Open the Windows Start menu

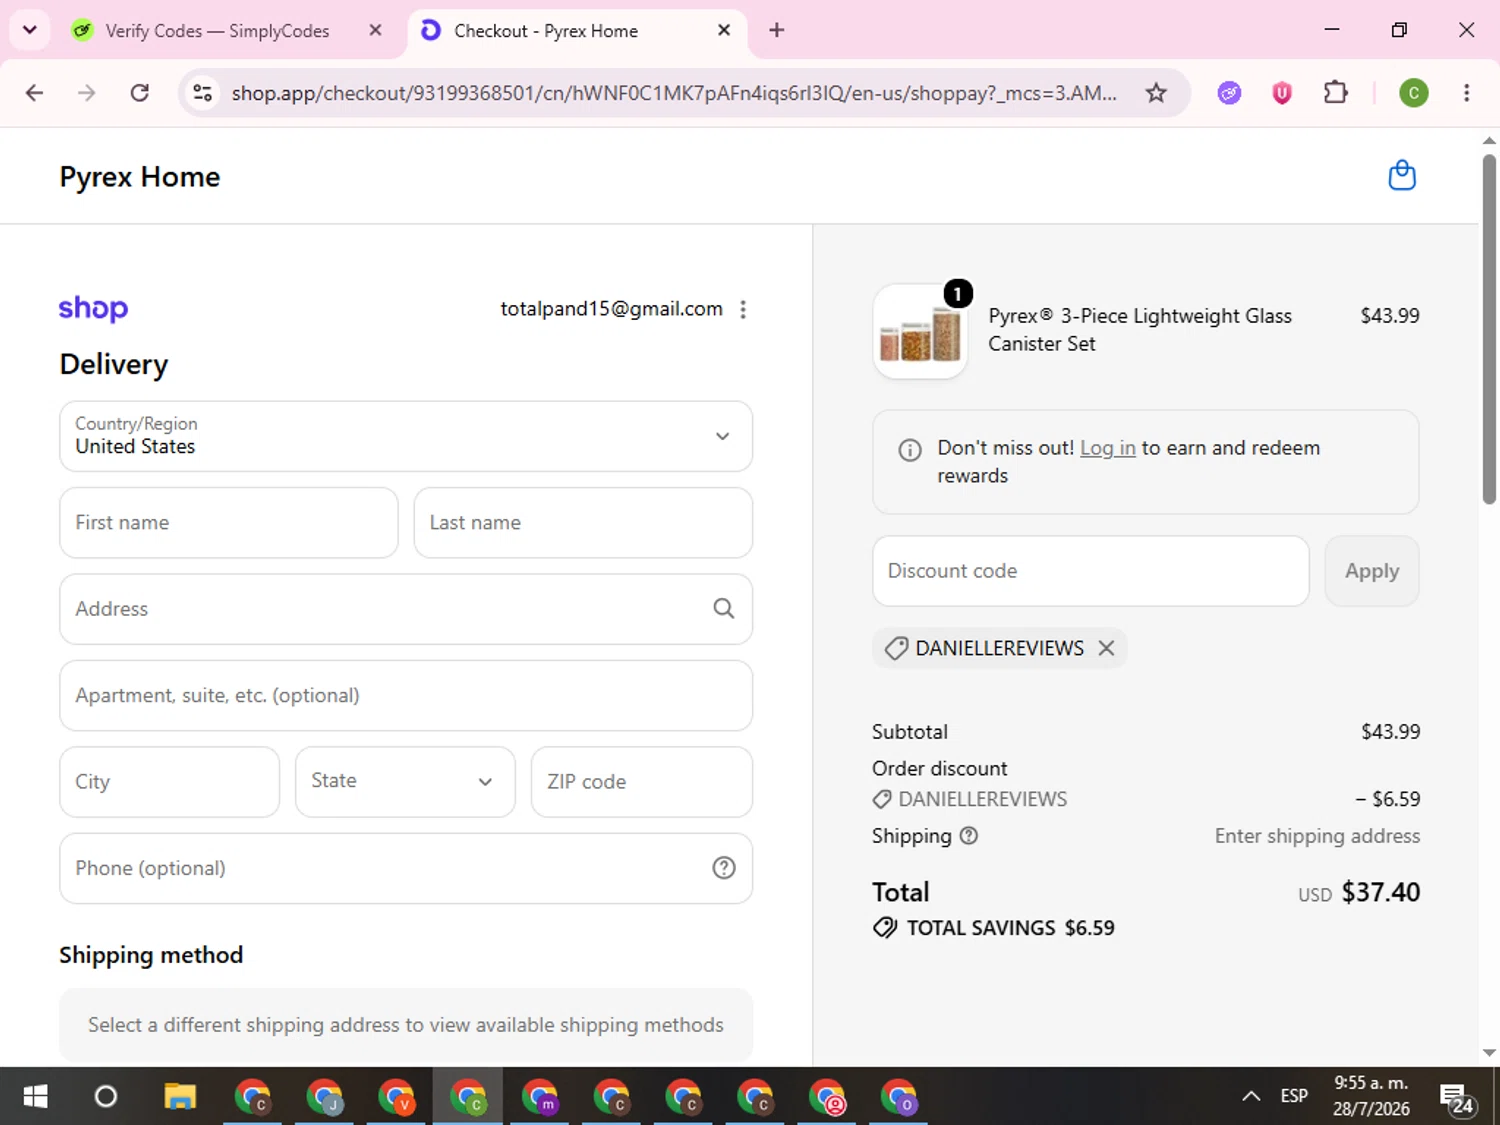35,1097
